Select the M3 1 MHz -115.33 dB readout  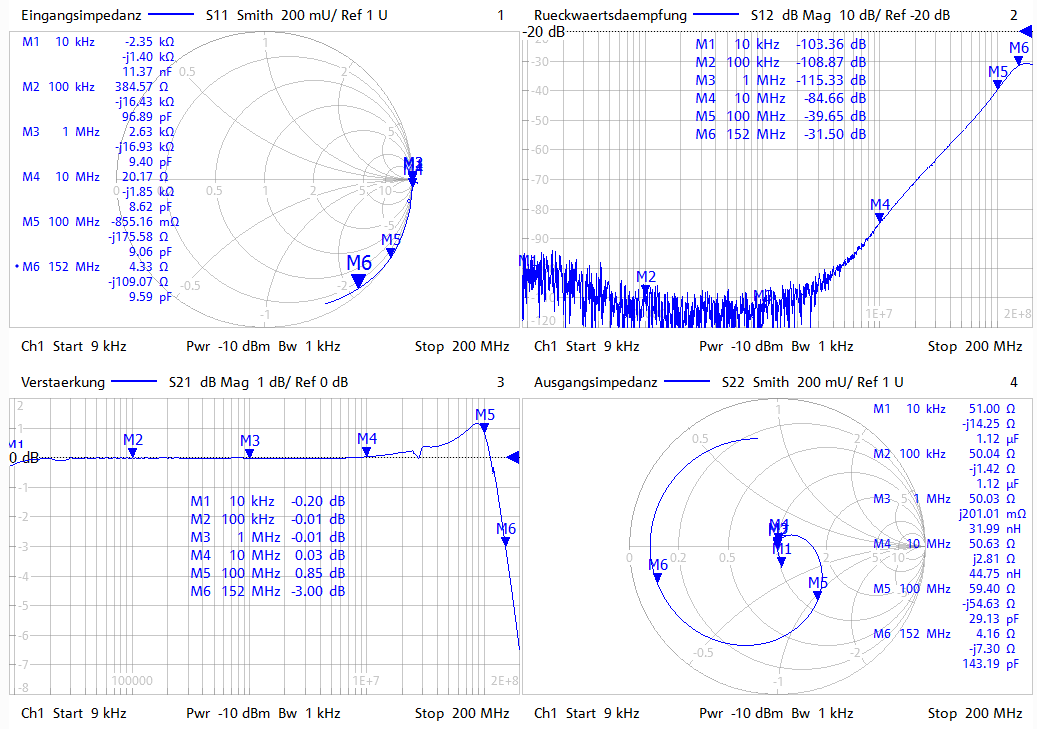point(780,80)
